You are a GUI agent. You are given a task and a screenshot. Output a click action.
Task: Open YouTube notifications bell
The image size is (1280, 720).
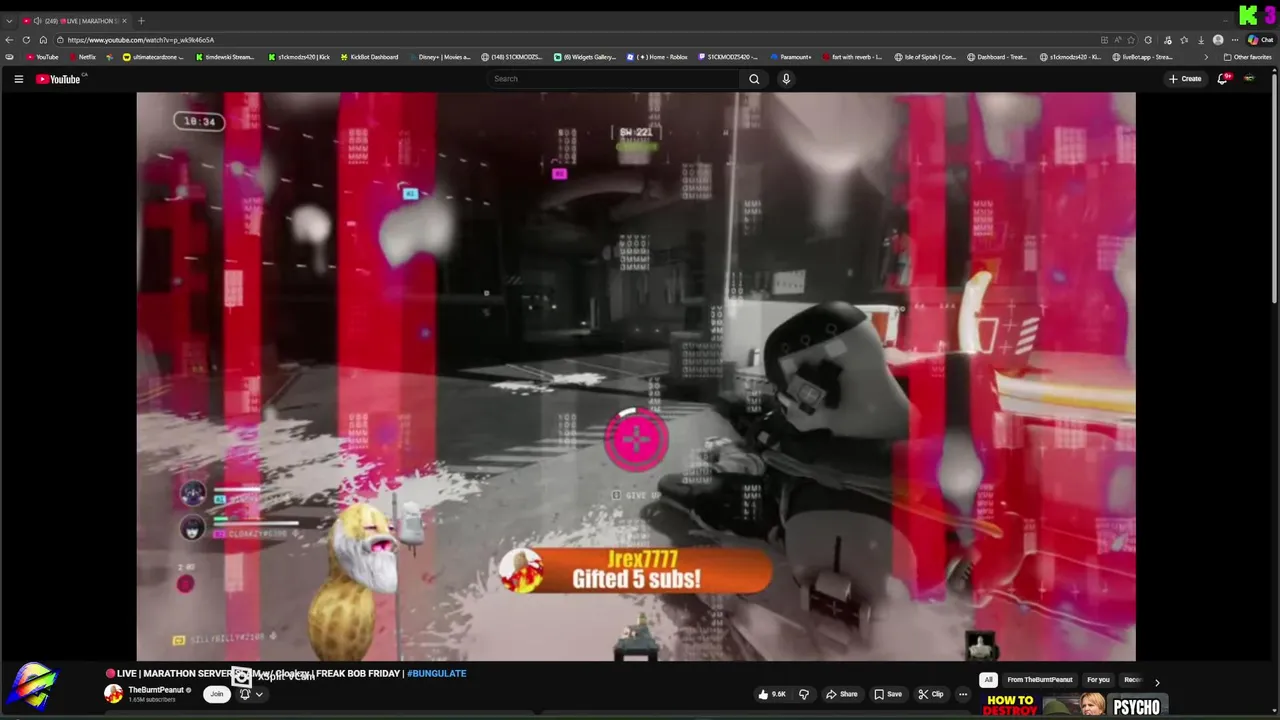(1222, 79)
